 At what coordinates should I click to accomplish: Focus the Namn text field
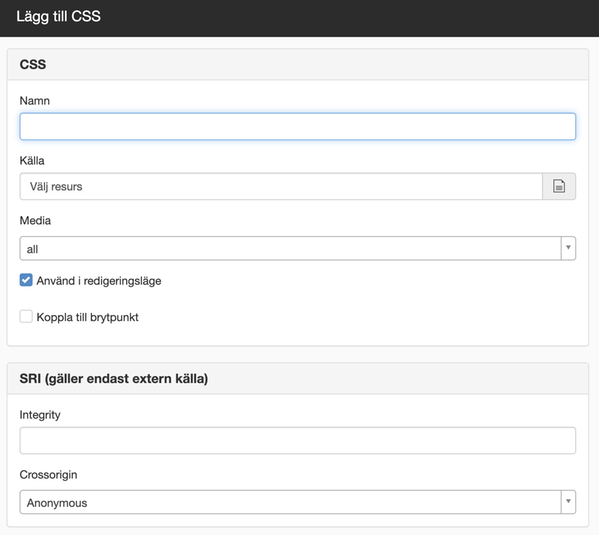[298, 126]
